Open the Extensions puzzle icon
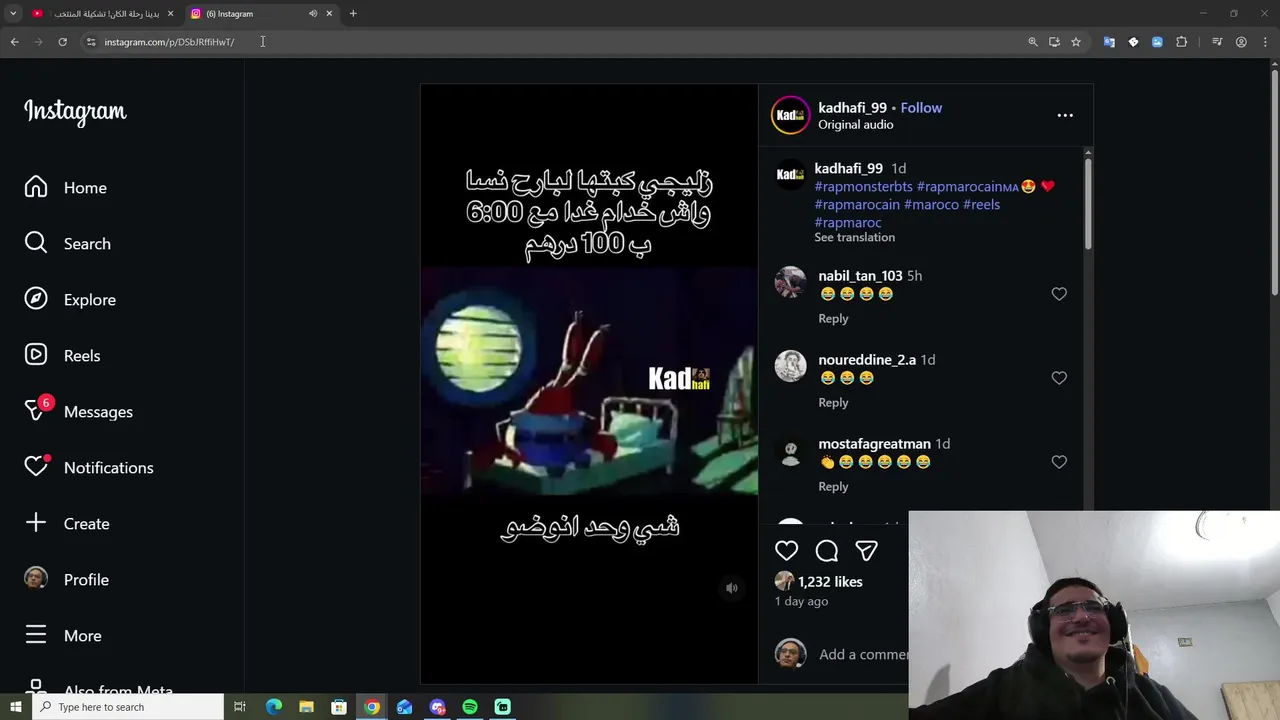This screenshot has height=720, width=1280. [1181, 42]
